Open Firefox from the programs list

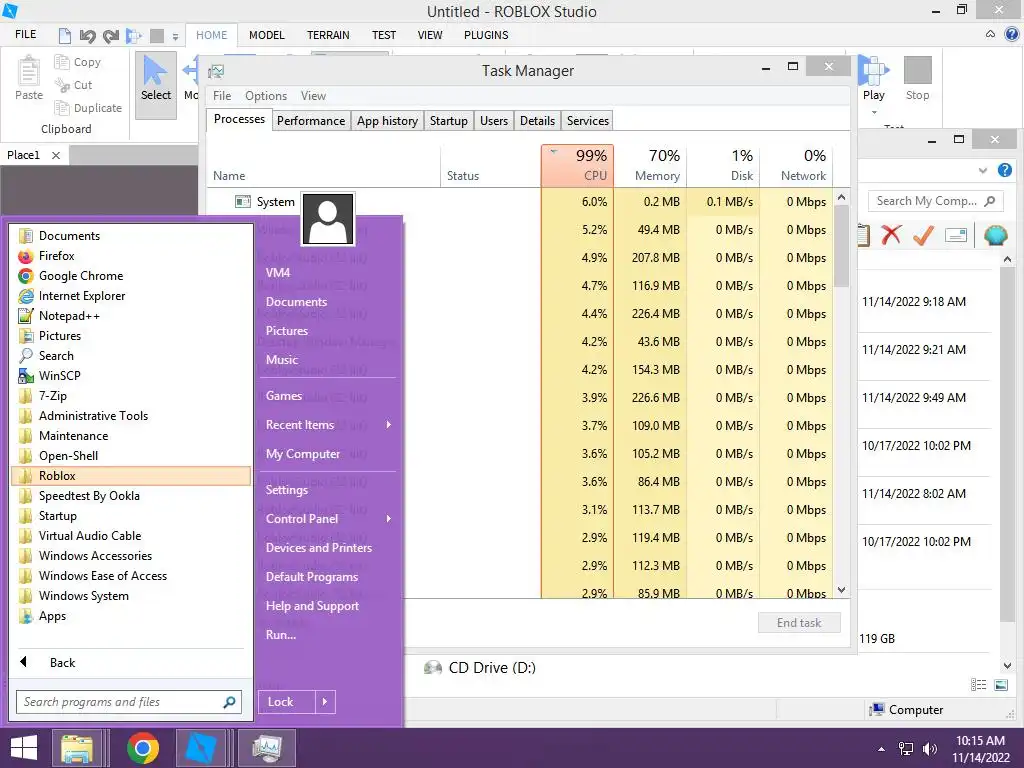coord(131,256)
